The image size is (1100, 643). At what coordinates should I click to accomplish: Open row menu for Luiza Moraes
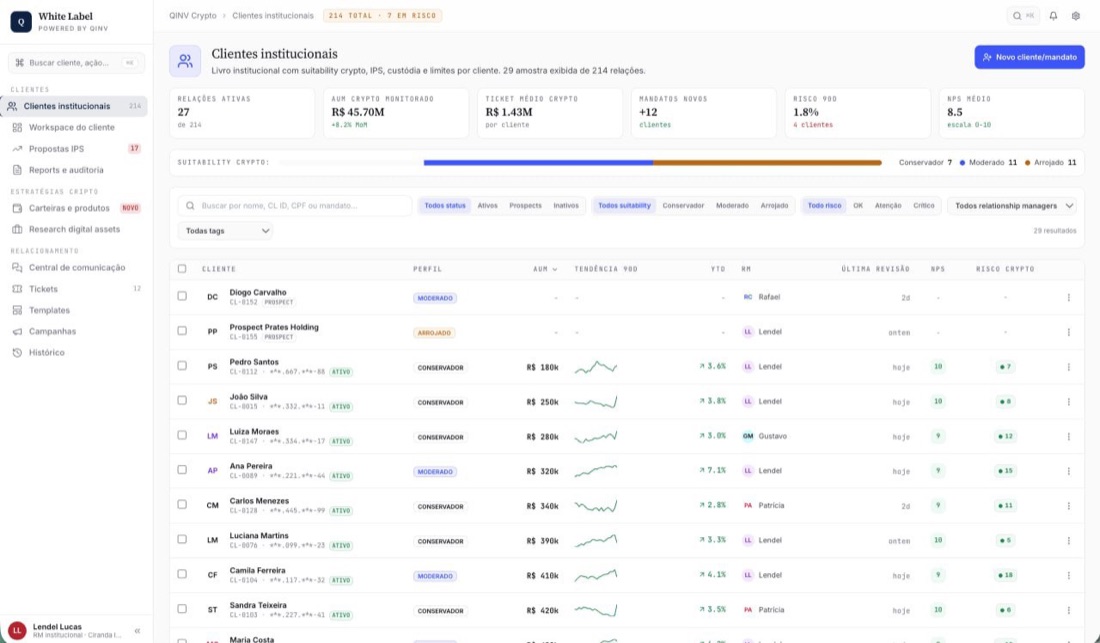tap(1068, 436)
